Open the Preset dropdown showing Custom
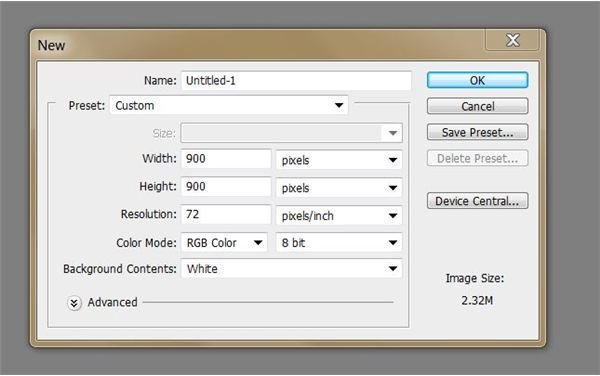 (229, 105)
